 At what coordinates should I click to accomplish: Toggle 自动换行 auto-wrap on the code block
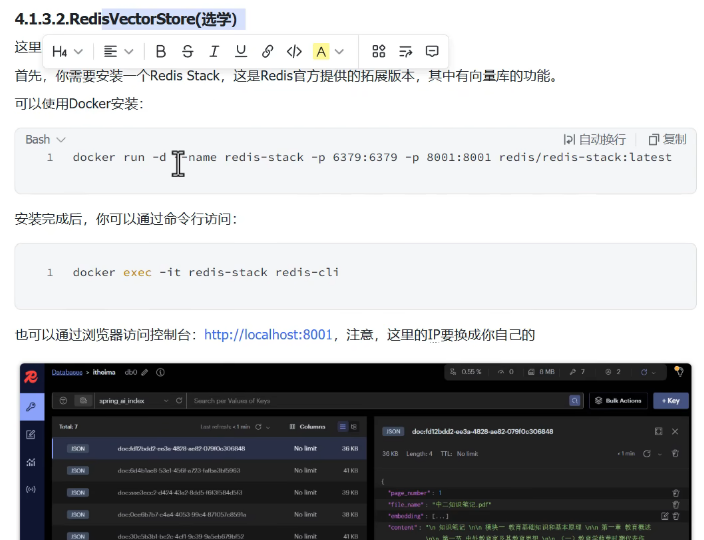click(594, 140)
